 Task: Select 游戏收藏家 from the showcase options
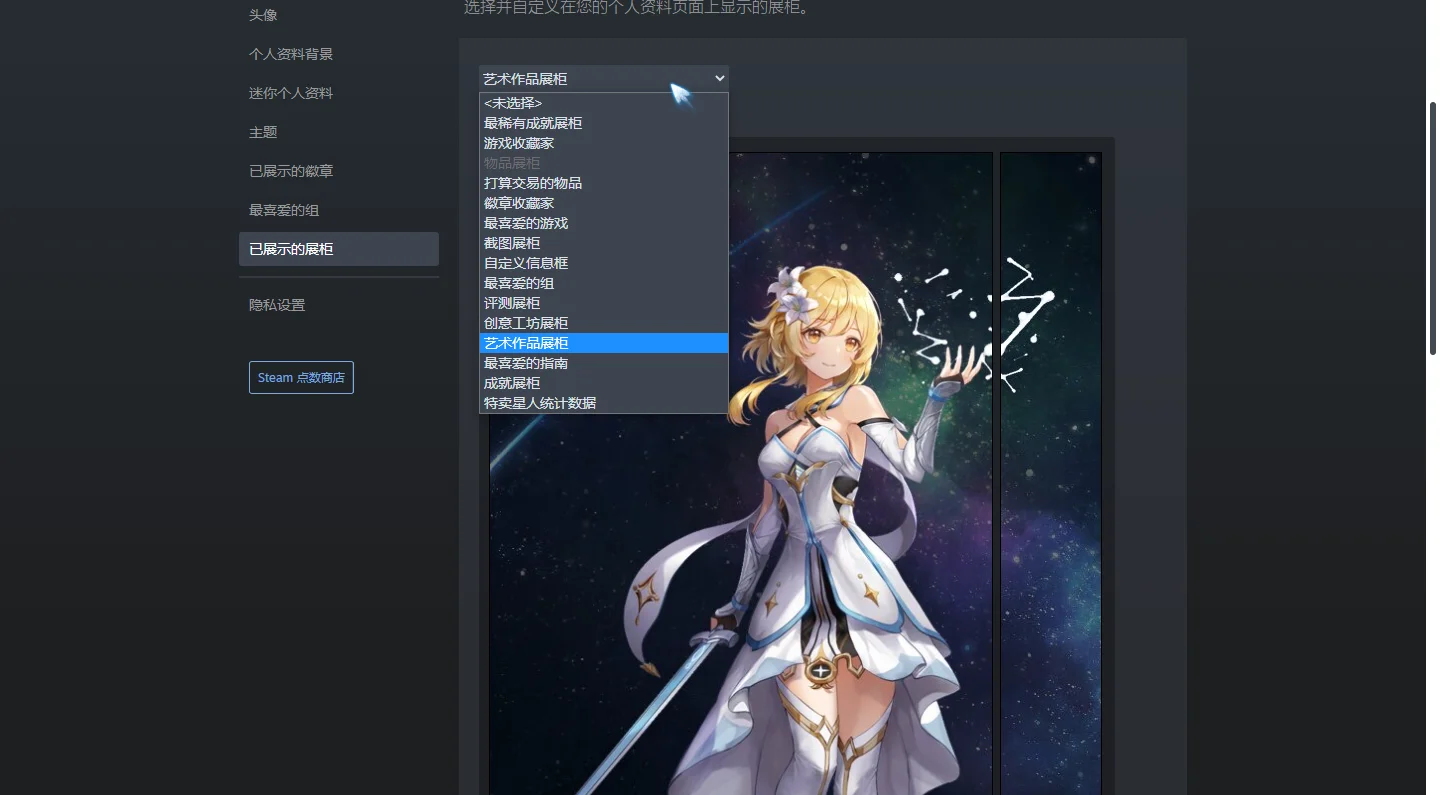(604, 143)
